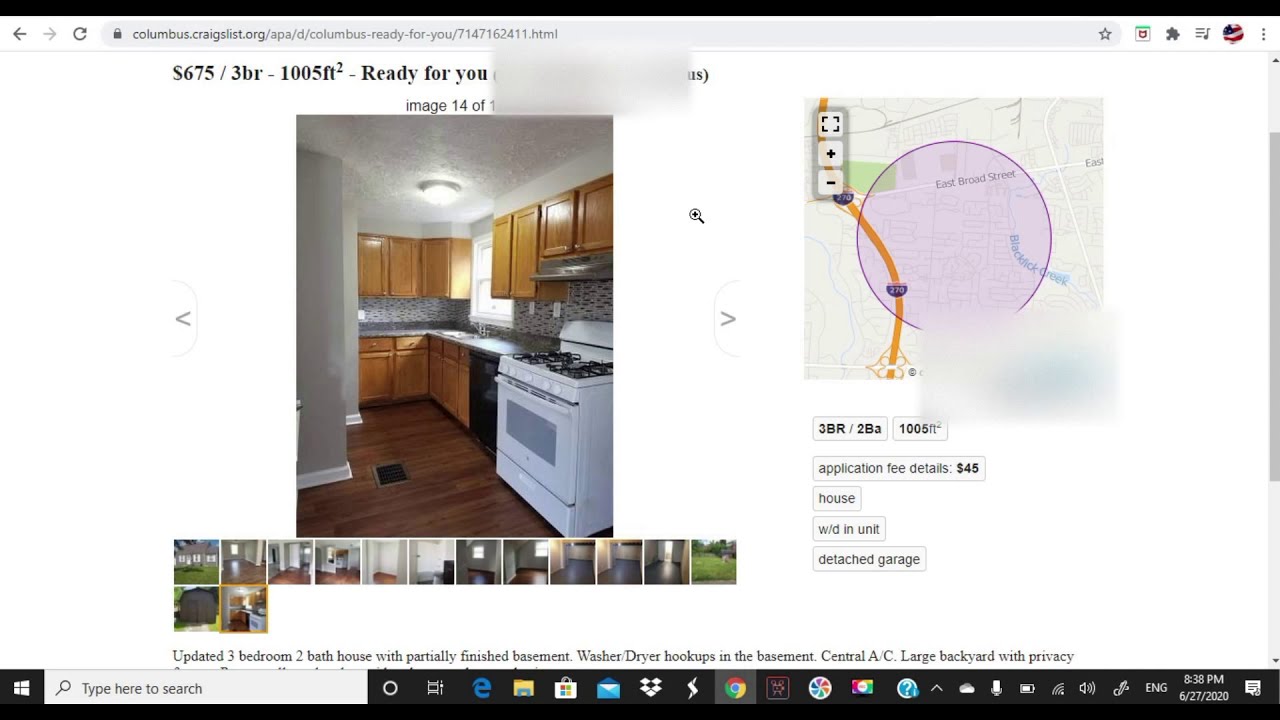Screen dimensions: 1280x720
Task: Select the highlighted kitchen thumbnail
Action: (244, 609)
